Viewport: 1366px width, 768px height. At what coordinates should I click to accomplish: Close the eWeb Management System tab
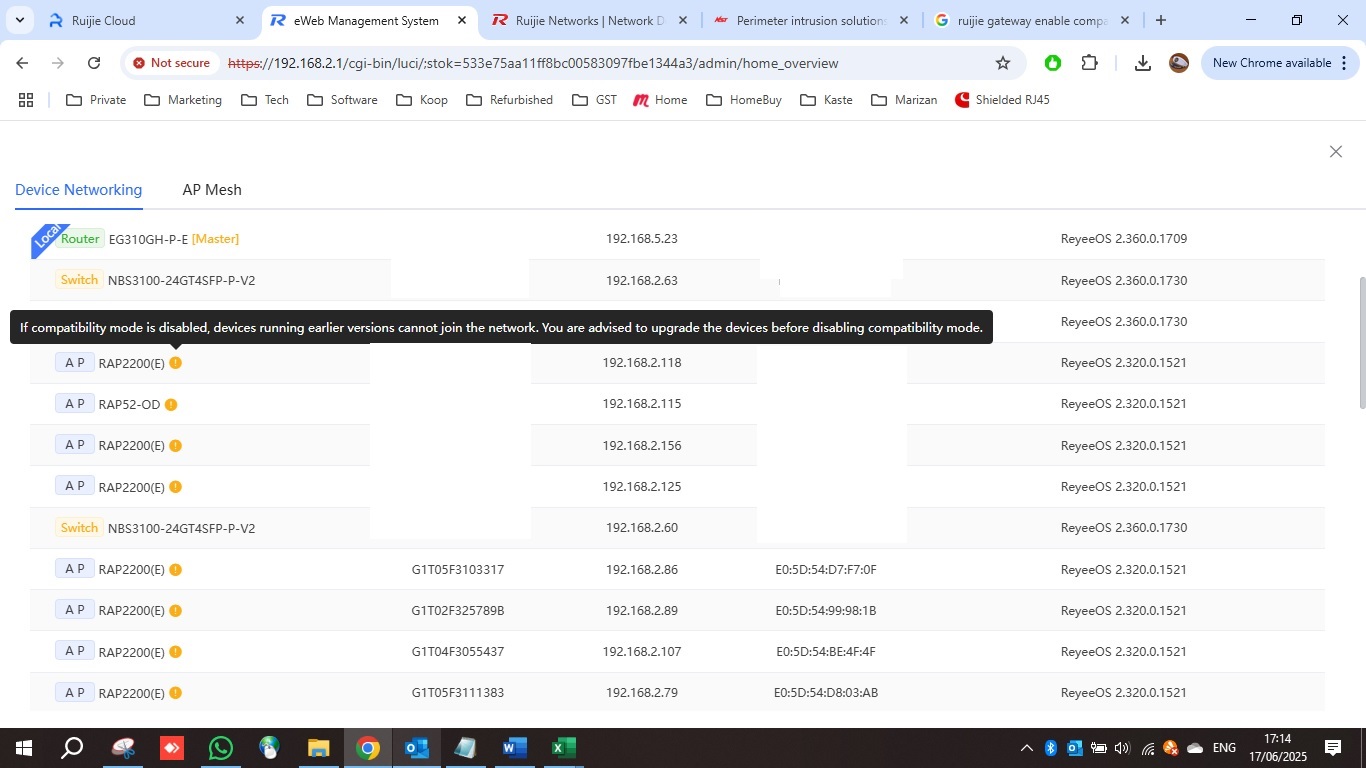tap(462, 20)
